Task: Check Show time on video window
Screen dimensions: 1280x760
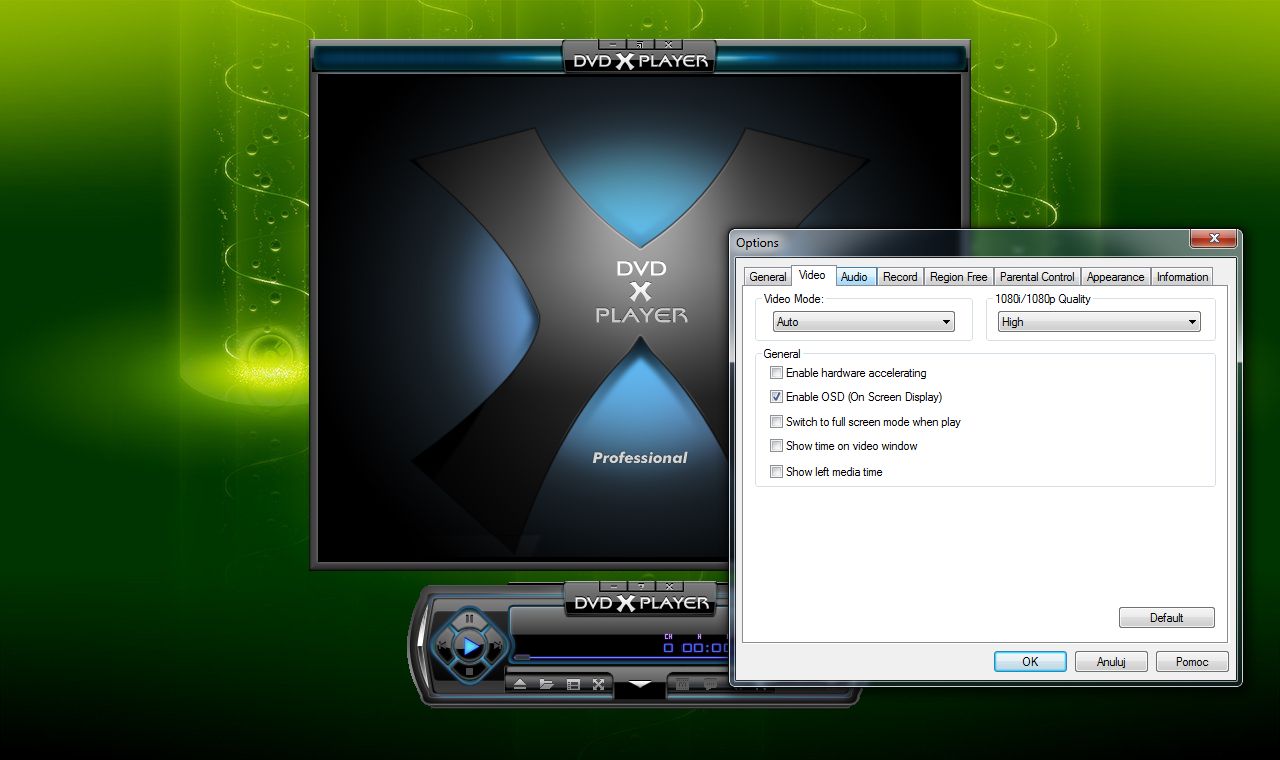Action: pos(776,446)
